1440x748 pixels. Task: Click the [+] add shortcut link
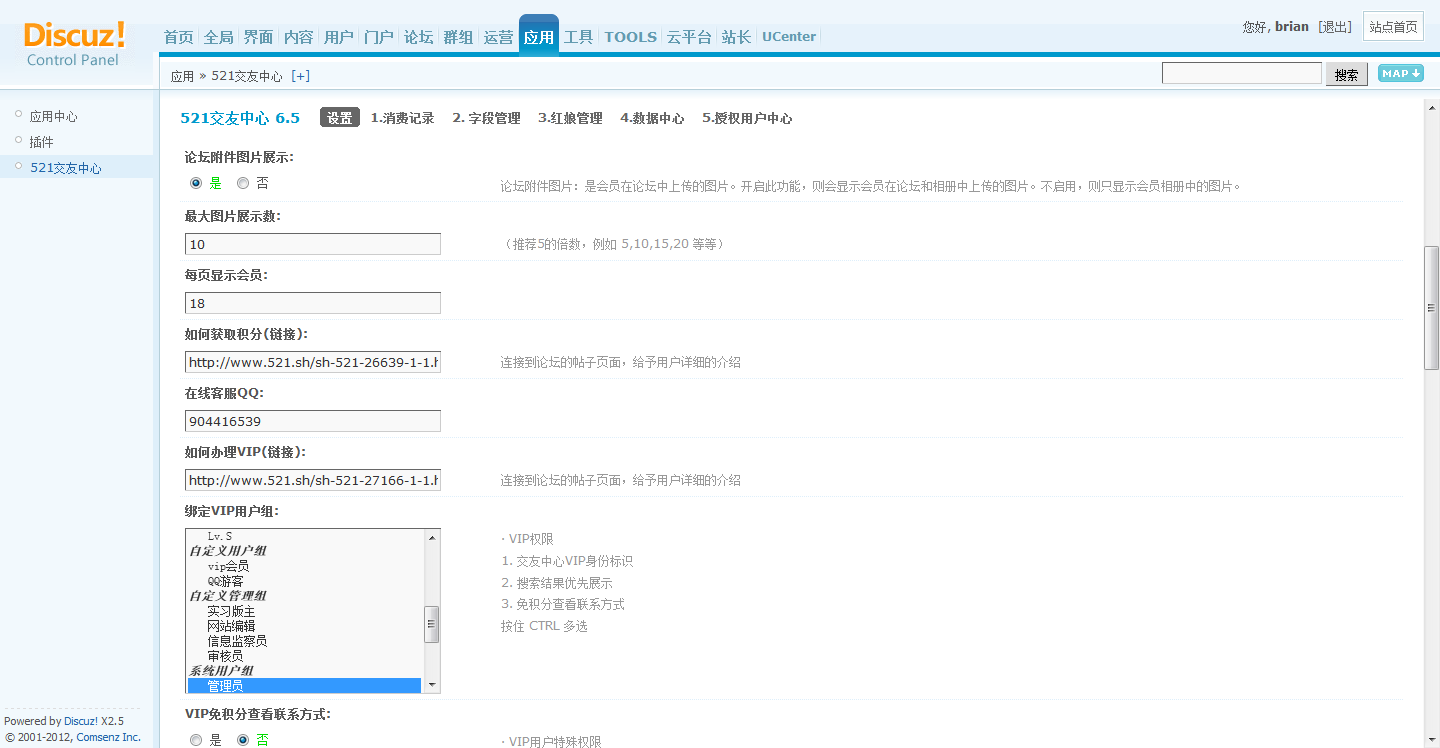[300, 76]
